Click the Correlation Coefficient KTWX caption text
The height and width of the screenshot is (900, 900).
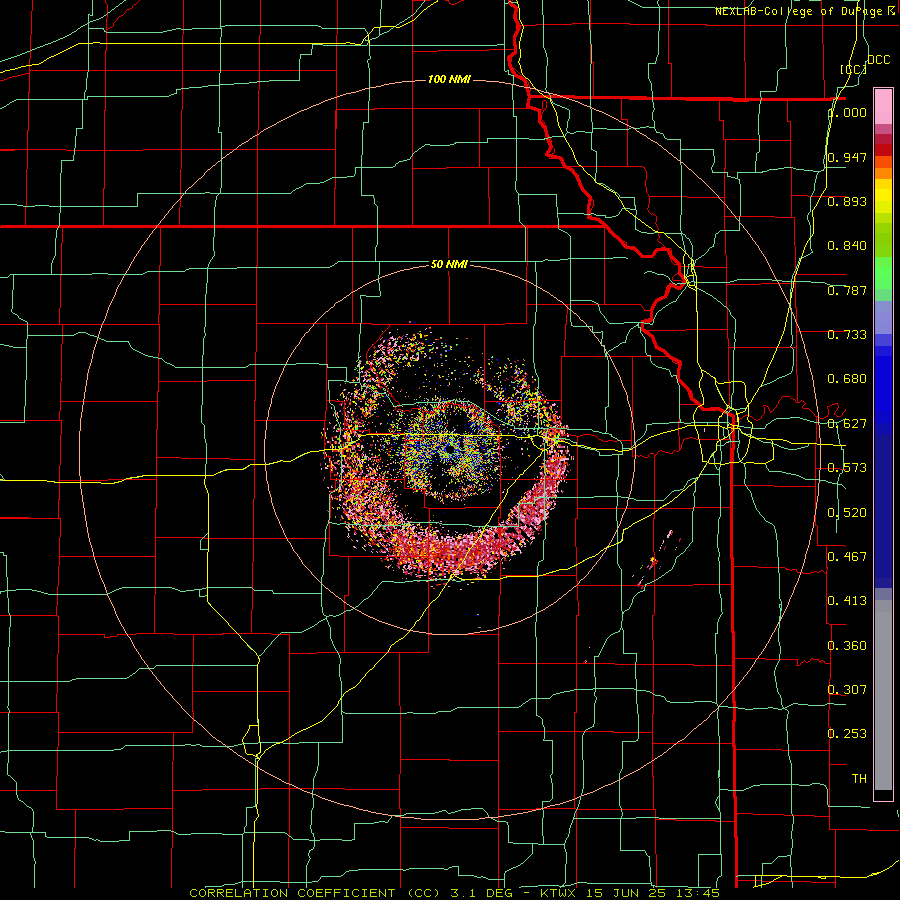(x=455, y=893)
